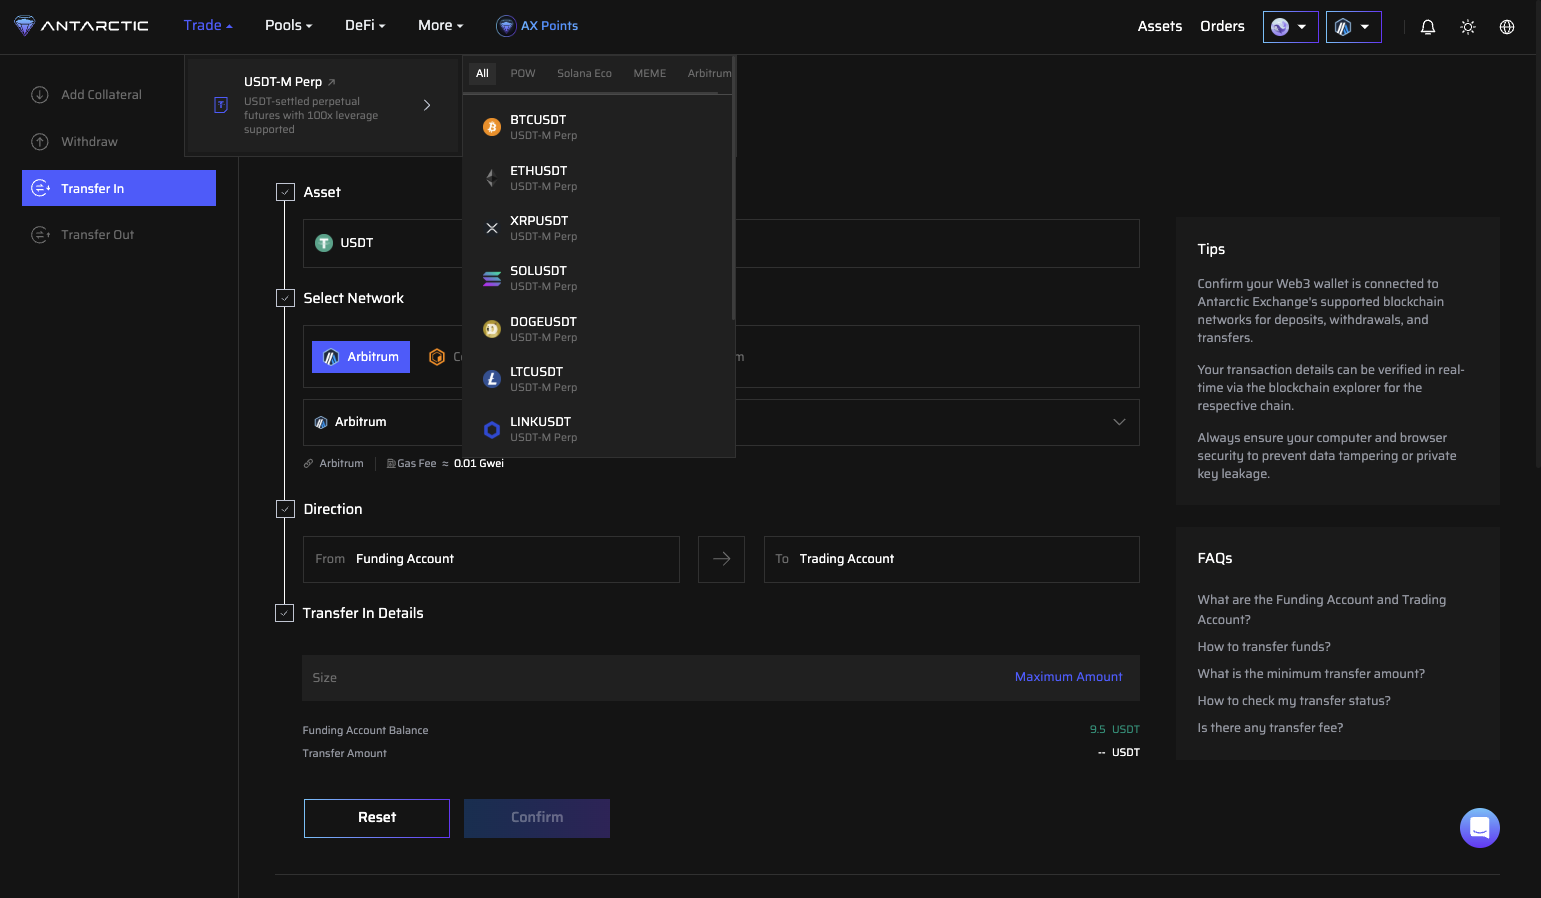Toggle the Select Network step checkbox

(x=285, y=298)
